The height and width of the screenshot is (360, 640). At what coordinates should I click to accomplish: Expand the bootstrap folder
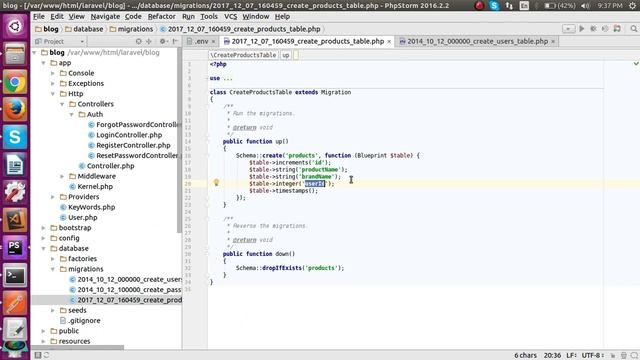[x=44, y=228]
